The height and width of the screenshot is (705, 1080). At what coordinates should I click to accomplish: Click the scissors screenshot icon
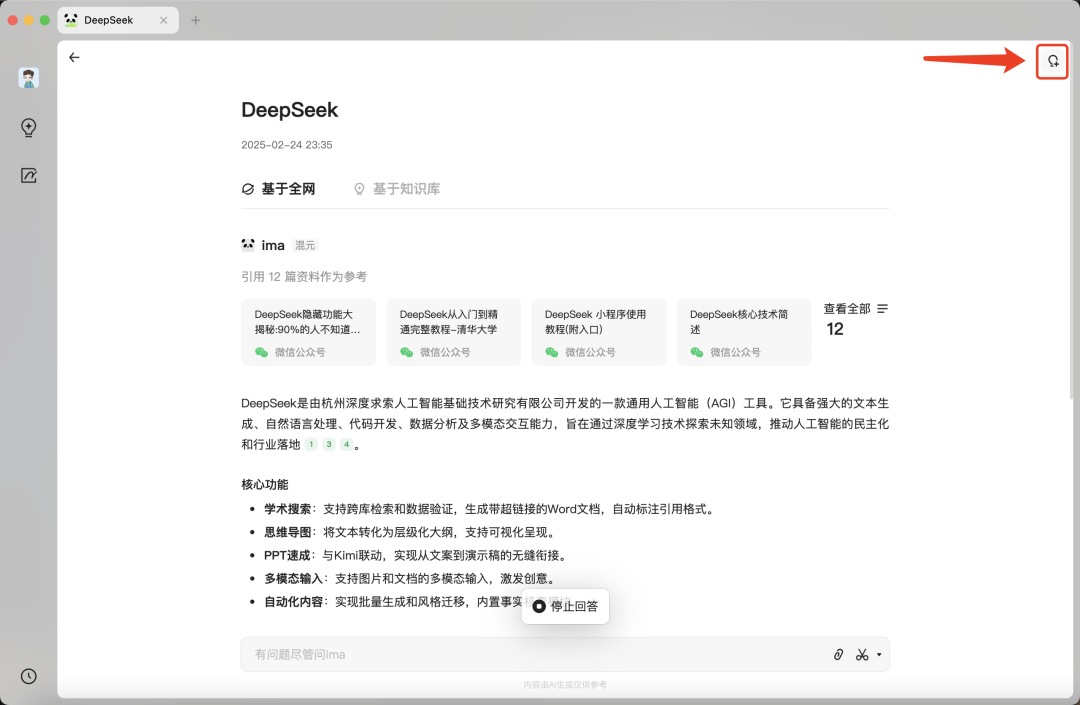tap(862, 655)
